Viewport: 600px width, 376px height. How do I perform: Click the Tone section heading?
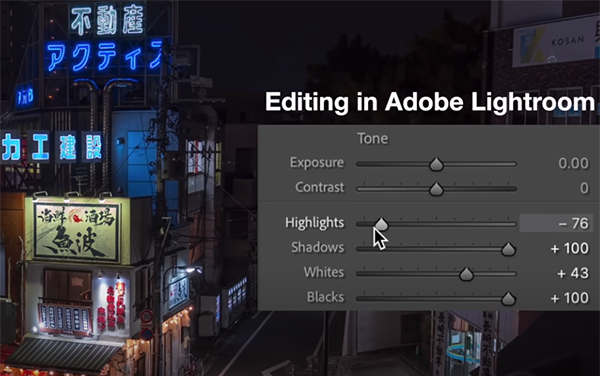(x=373, y=138)
